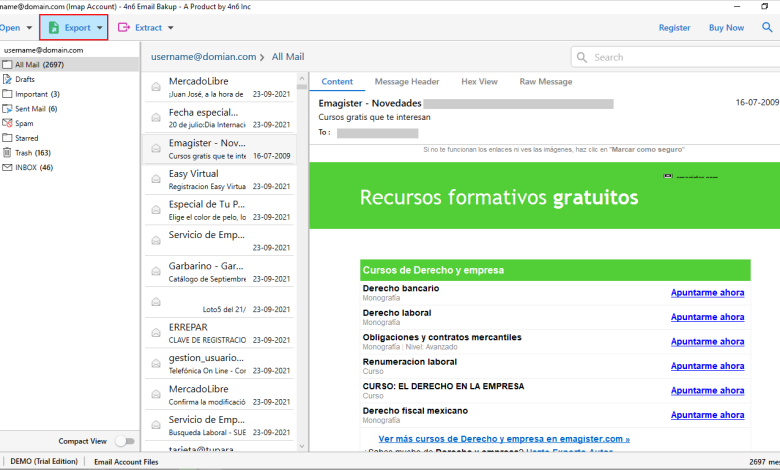
Task: Click the email list scroll up arrow
Action: (x=301, y=79)
